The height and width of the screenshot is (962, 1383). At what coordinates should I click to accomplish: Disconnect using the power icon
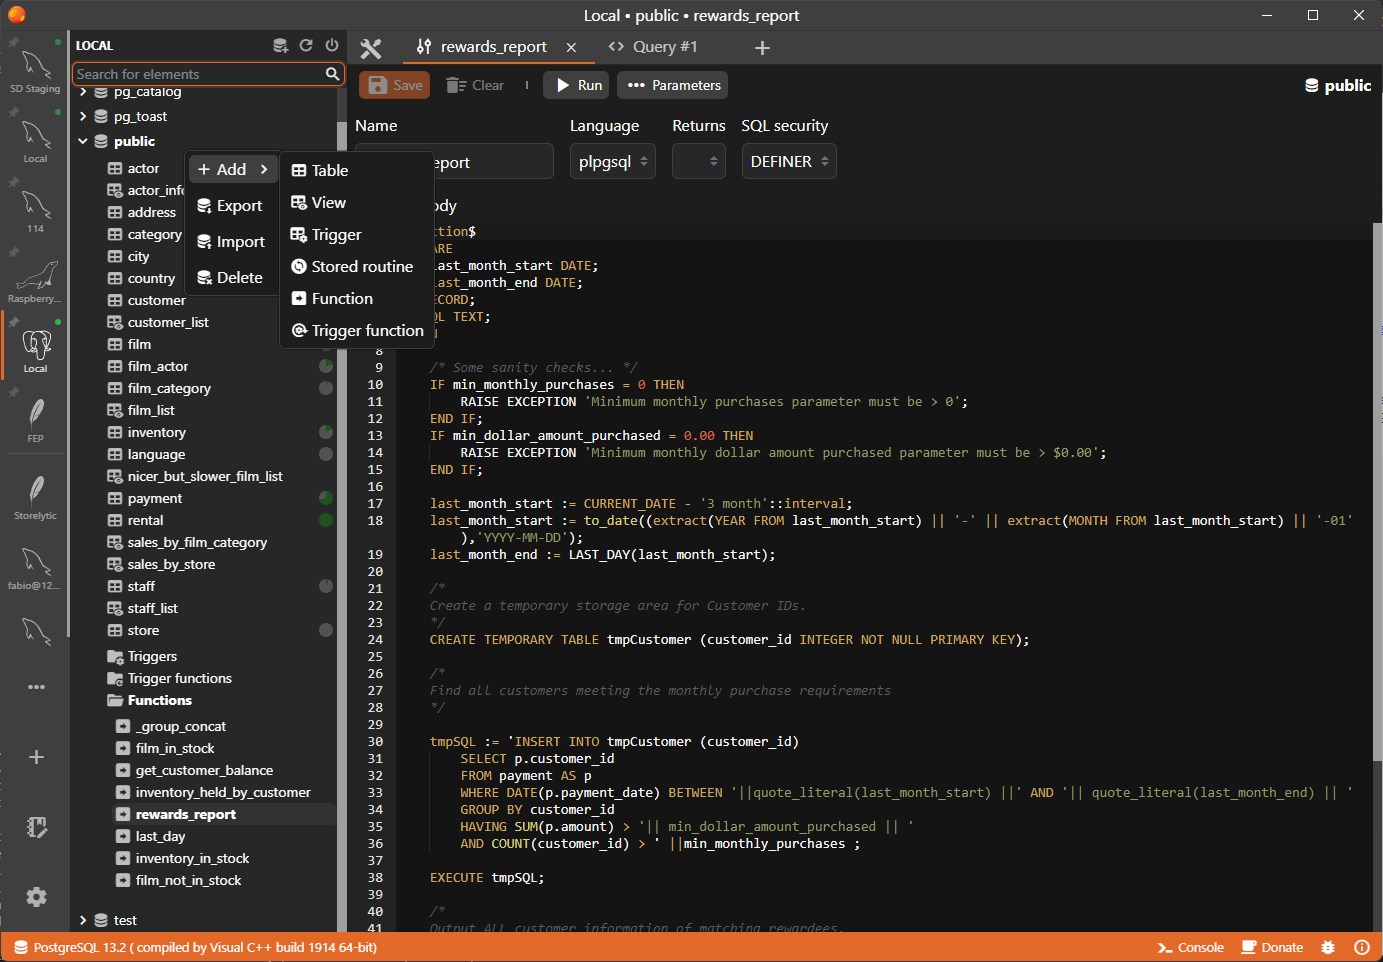pos(331,45)
